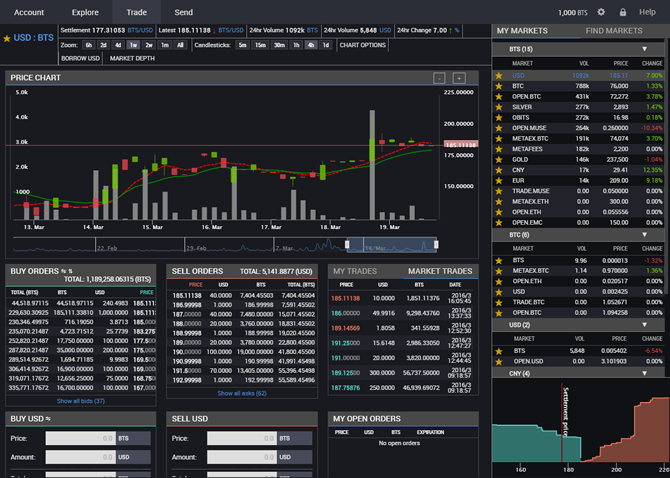
Task: Open the Explore menu item
Action: click(85, 12)
